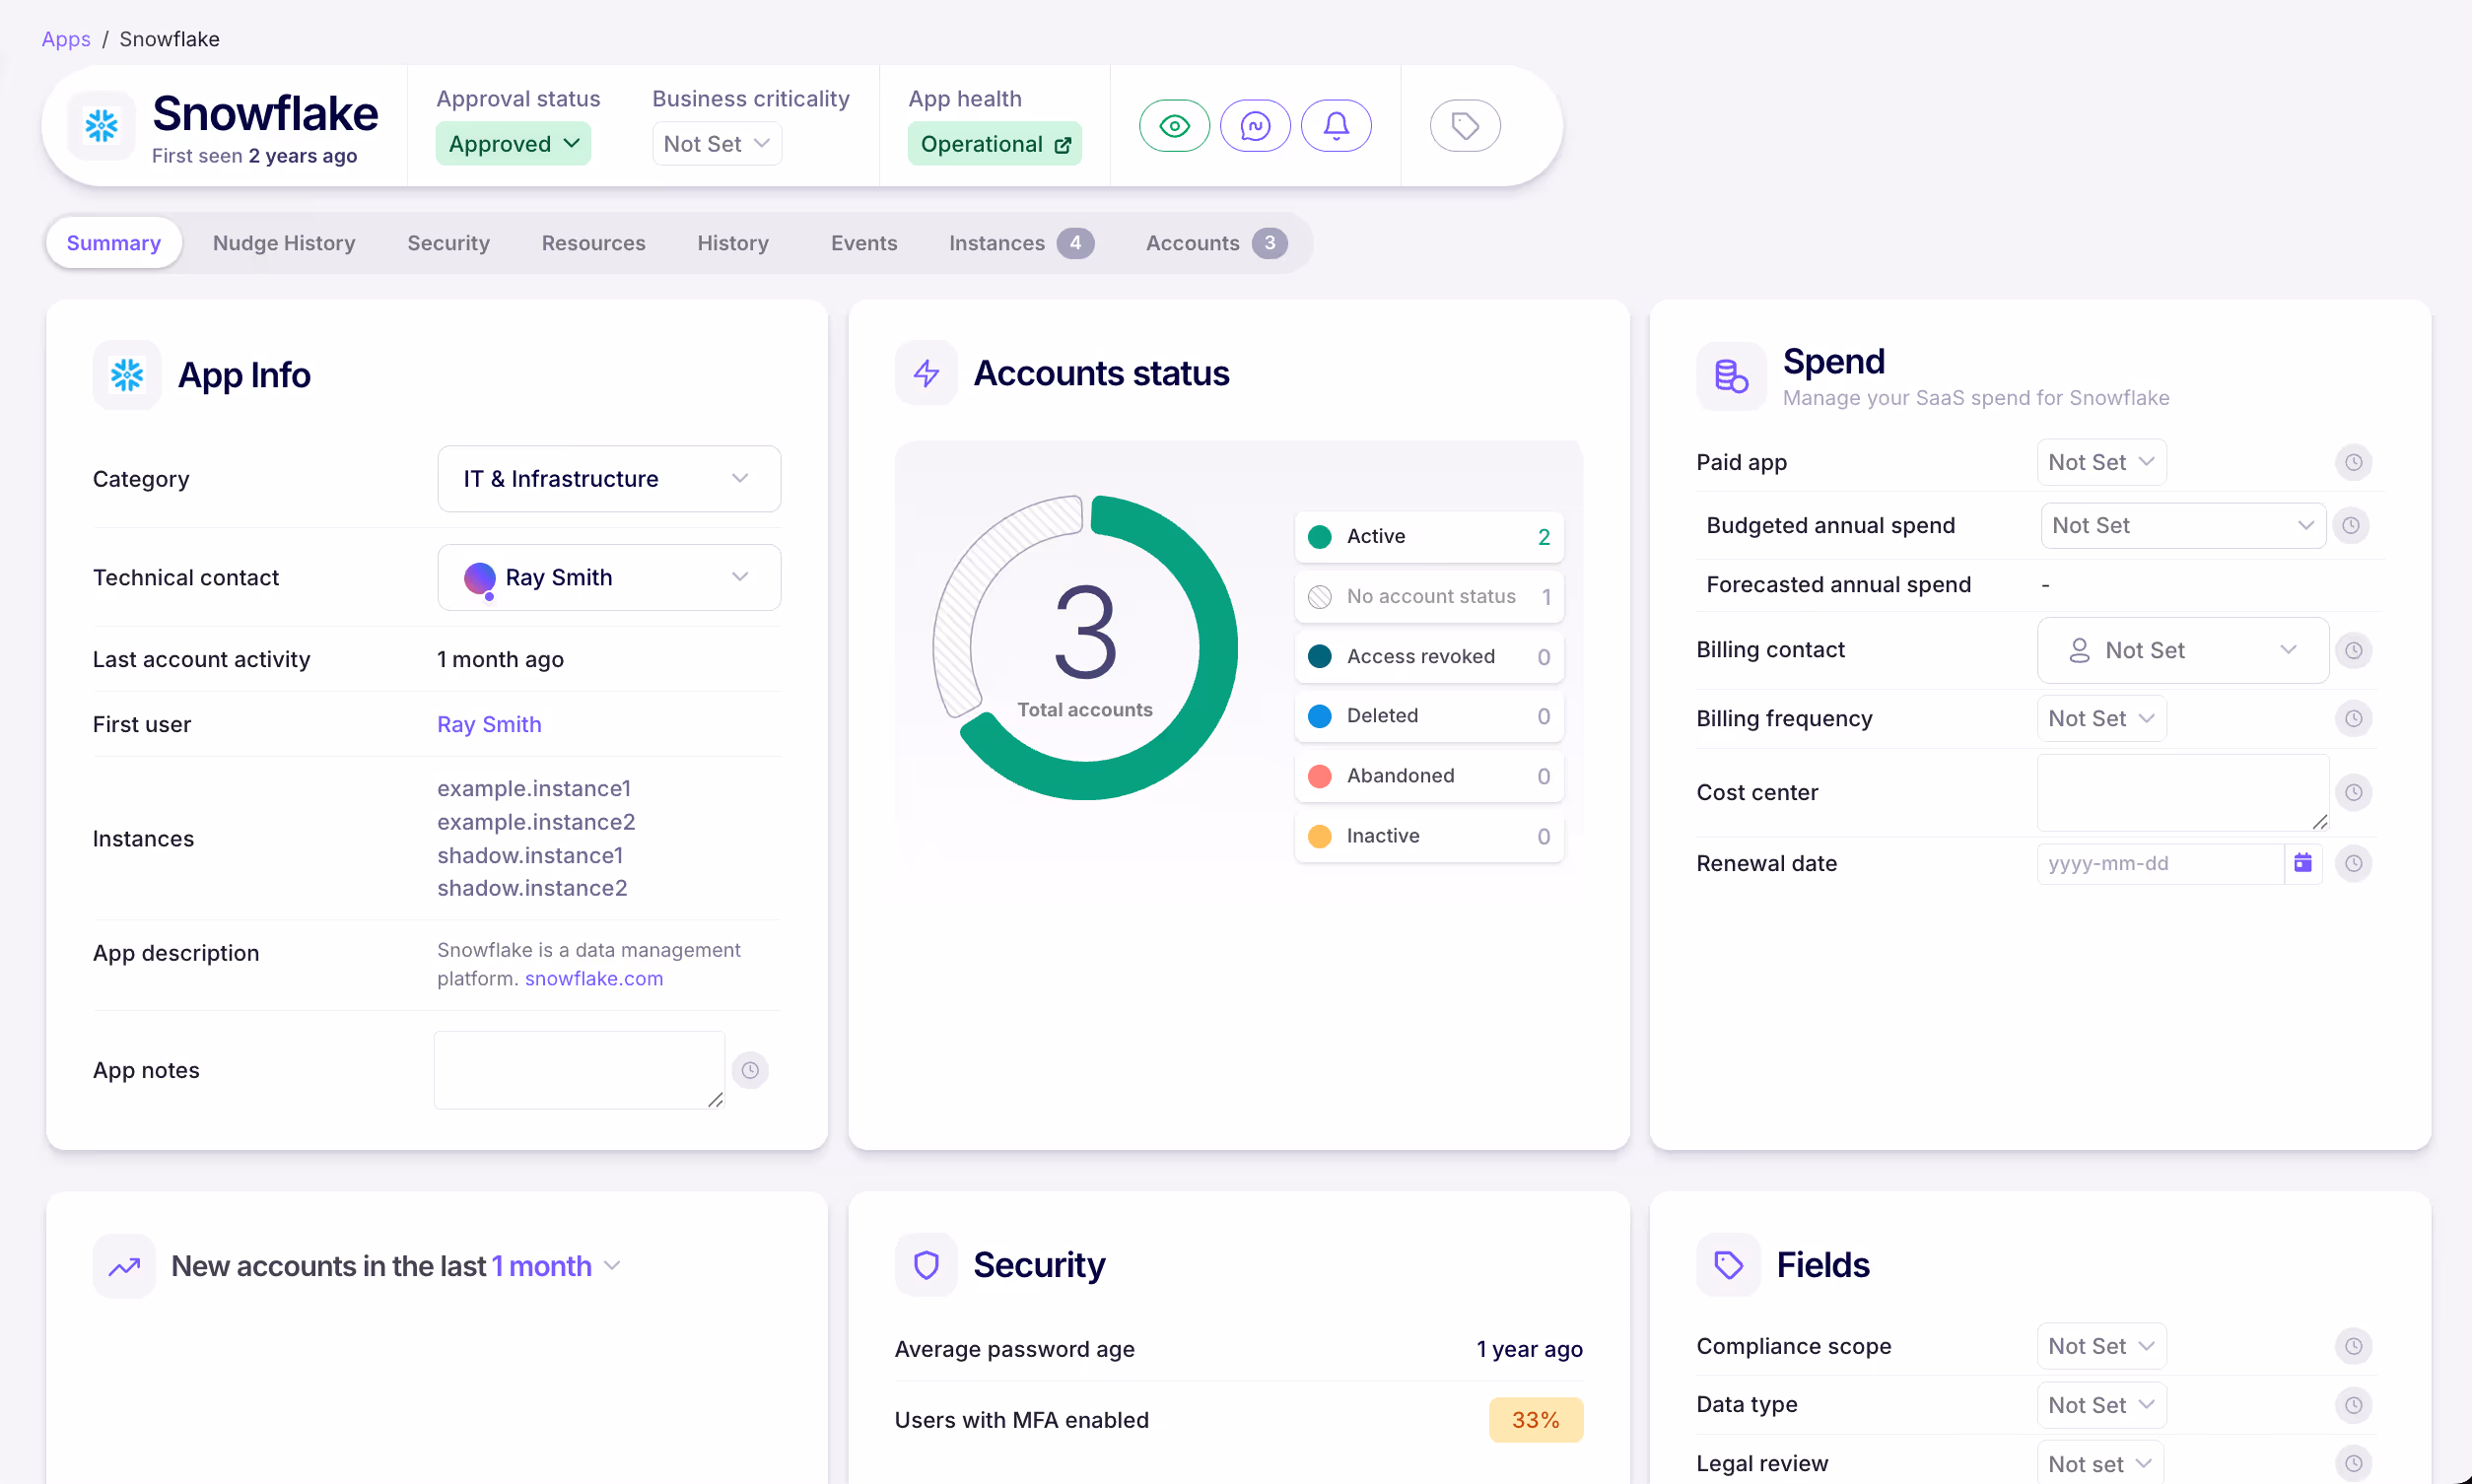The width and height of the screenshot is (2472, 1484).
Task: Click the Snowflake logo in header
Action: click(x=101, y=126)
